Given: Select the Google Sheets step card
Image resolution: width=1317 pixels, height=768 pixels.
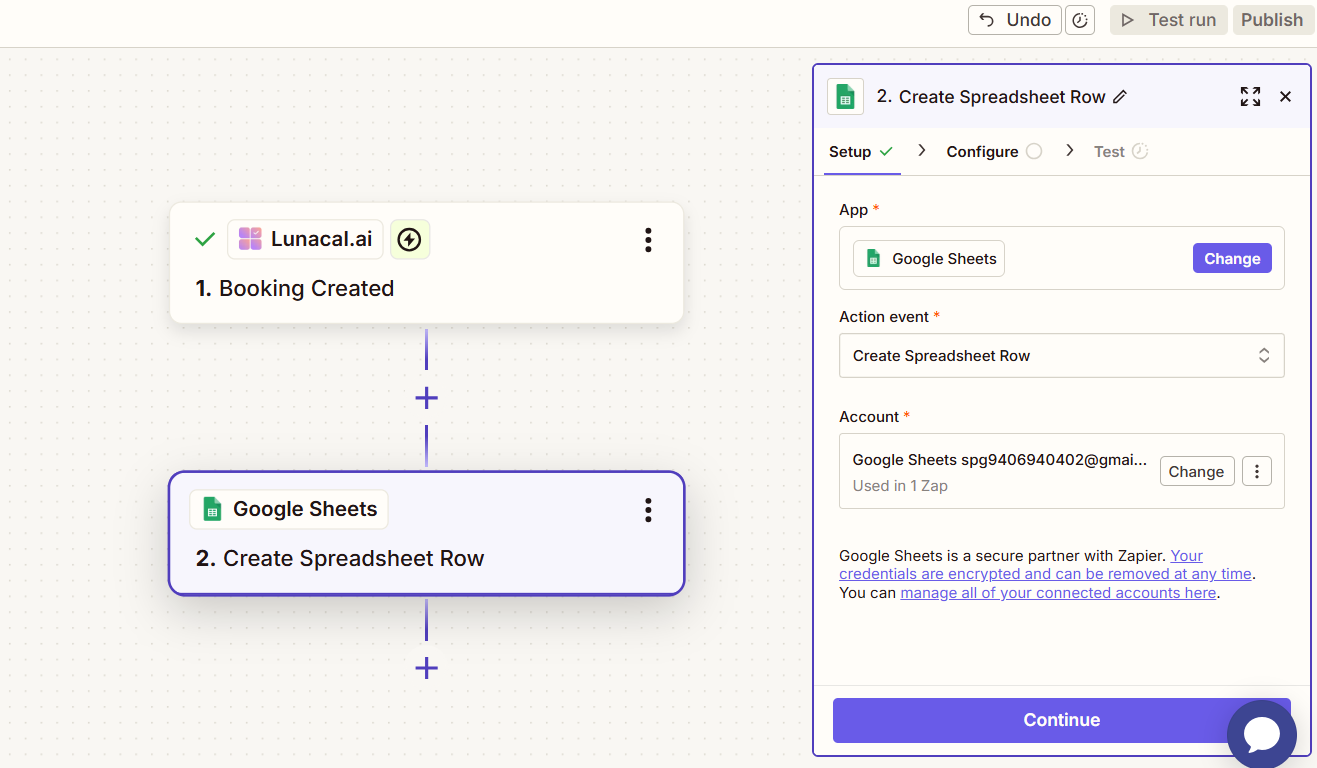Looking at the screenshot, I should pos(426,533).
